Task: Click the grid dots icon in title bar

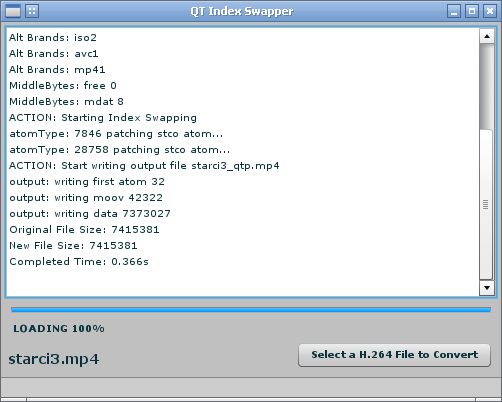Action: point(32,11)
